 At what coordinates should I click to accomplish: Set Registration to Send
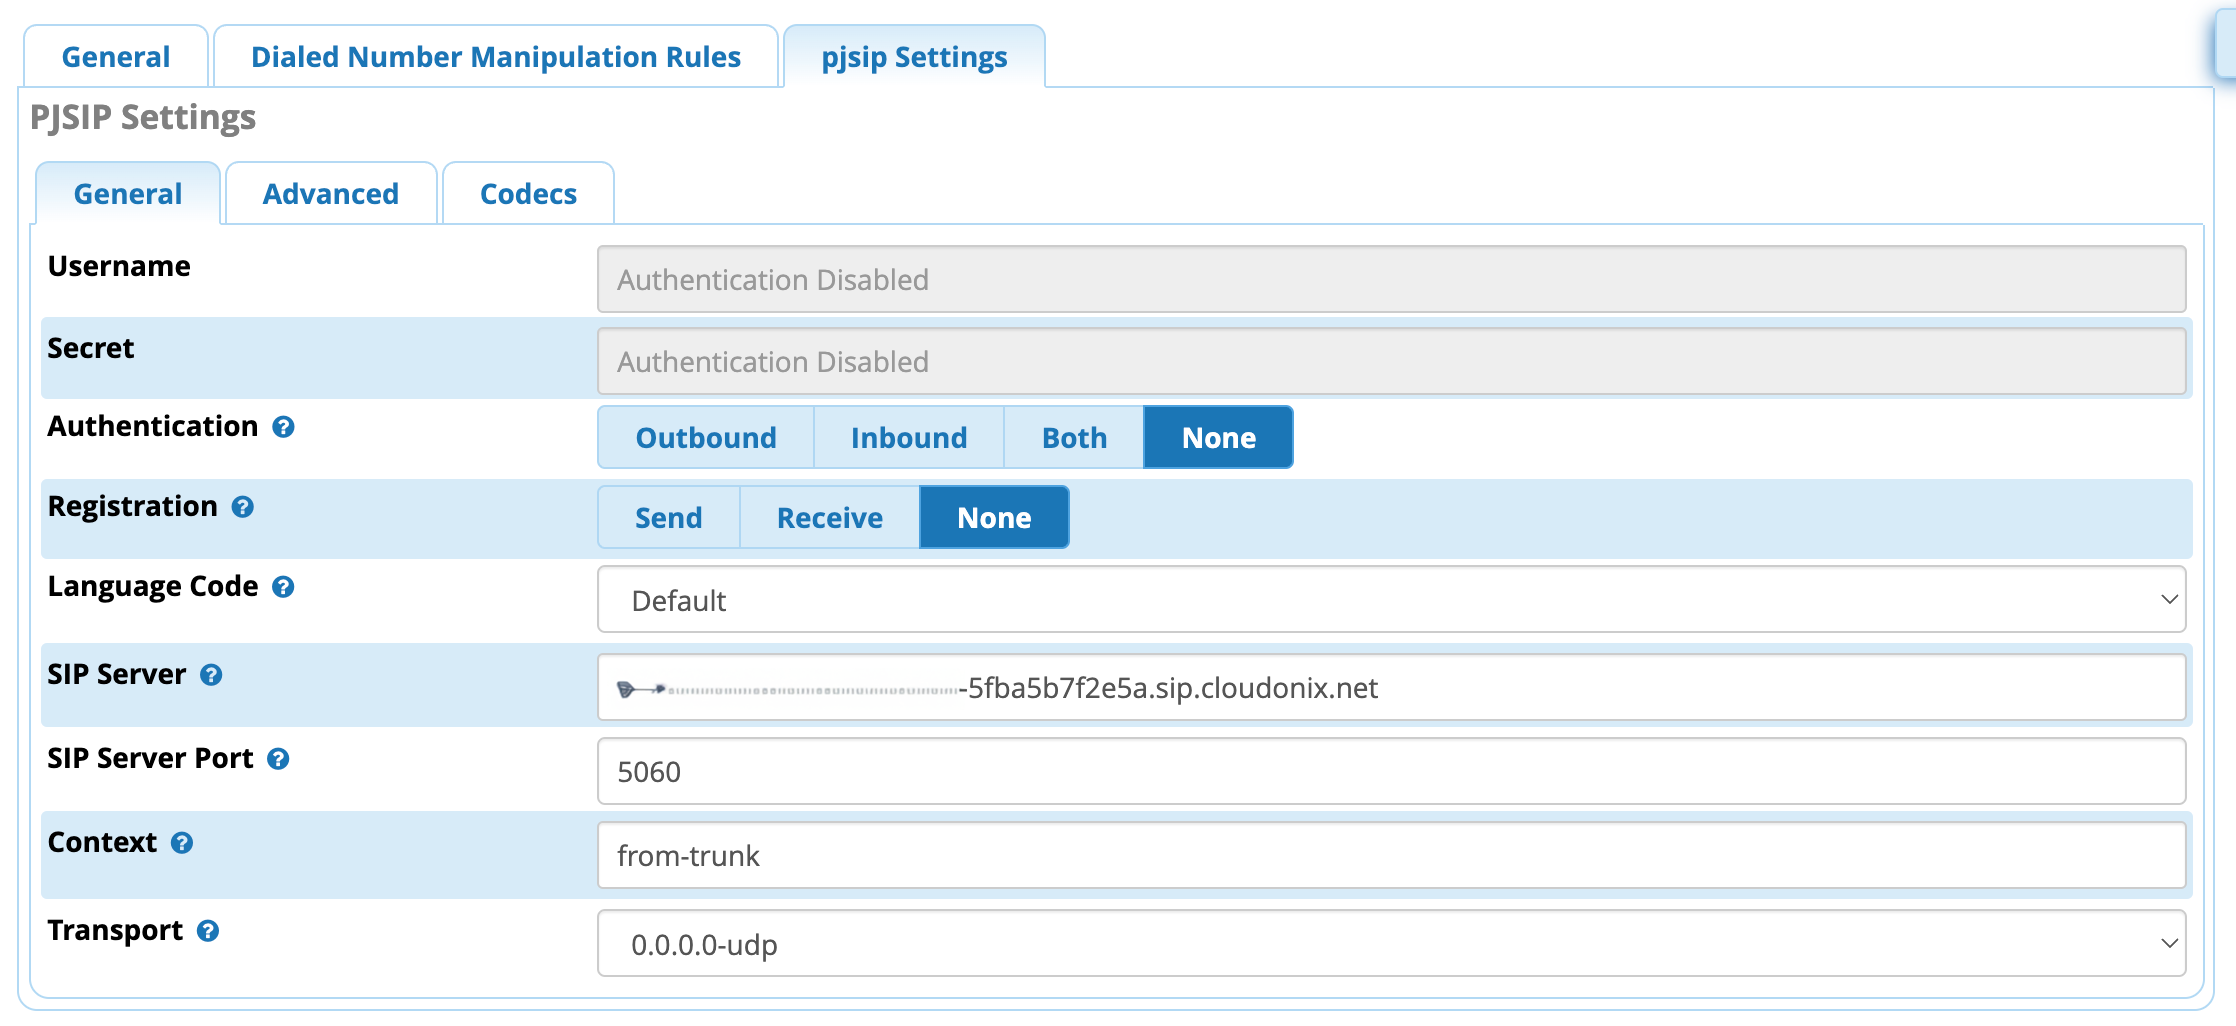tap(668, 517)
